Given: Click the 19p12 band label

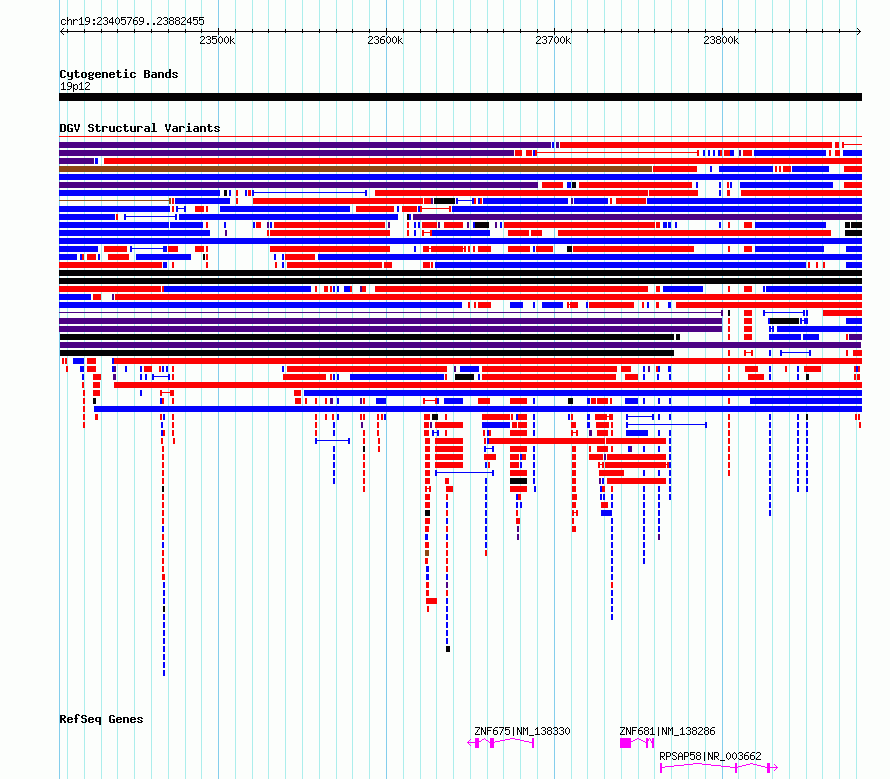Looking at the screenshot, I should click(75, 86).
